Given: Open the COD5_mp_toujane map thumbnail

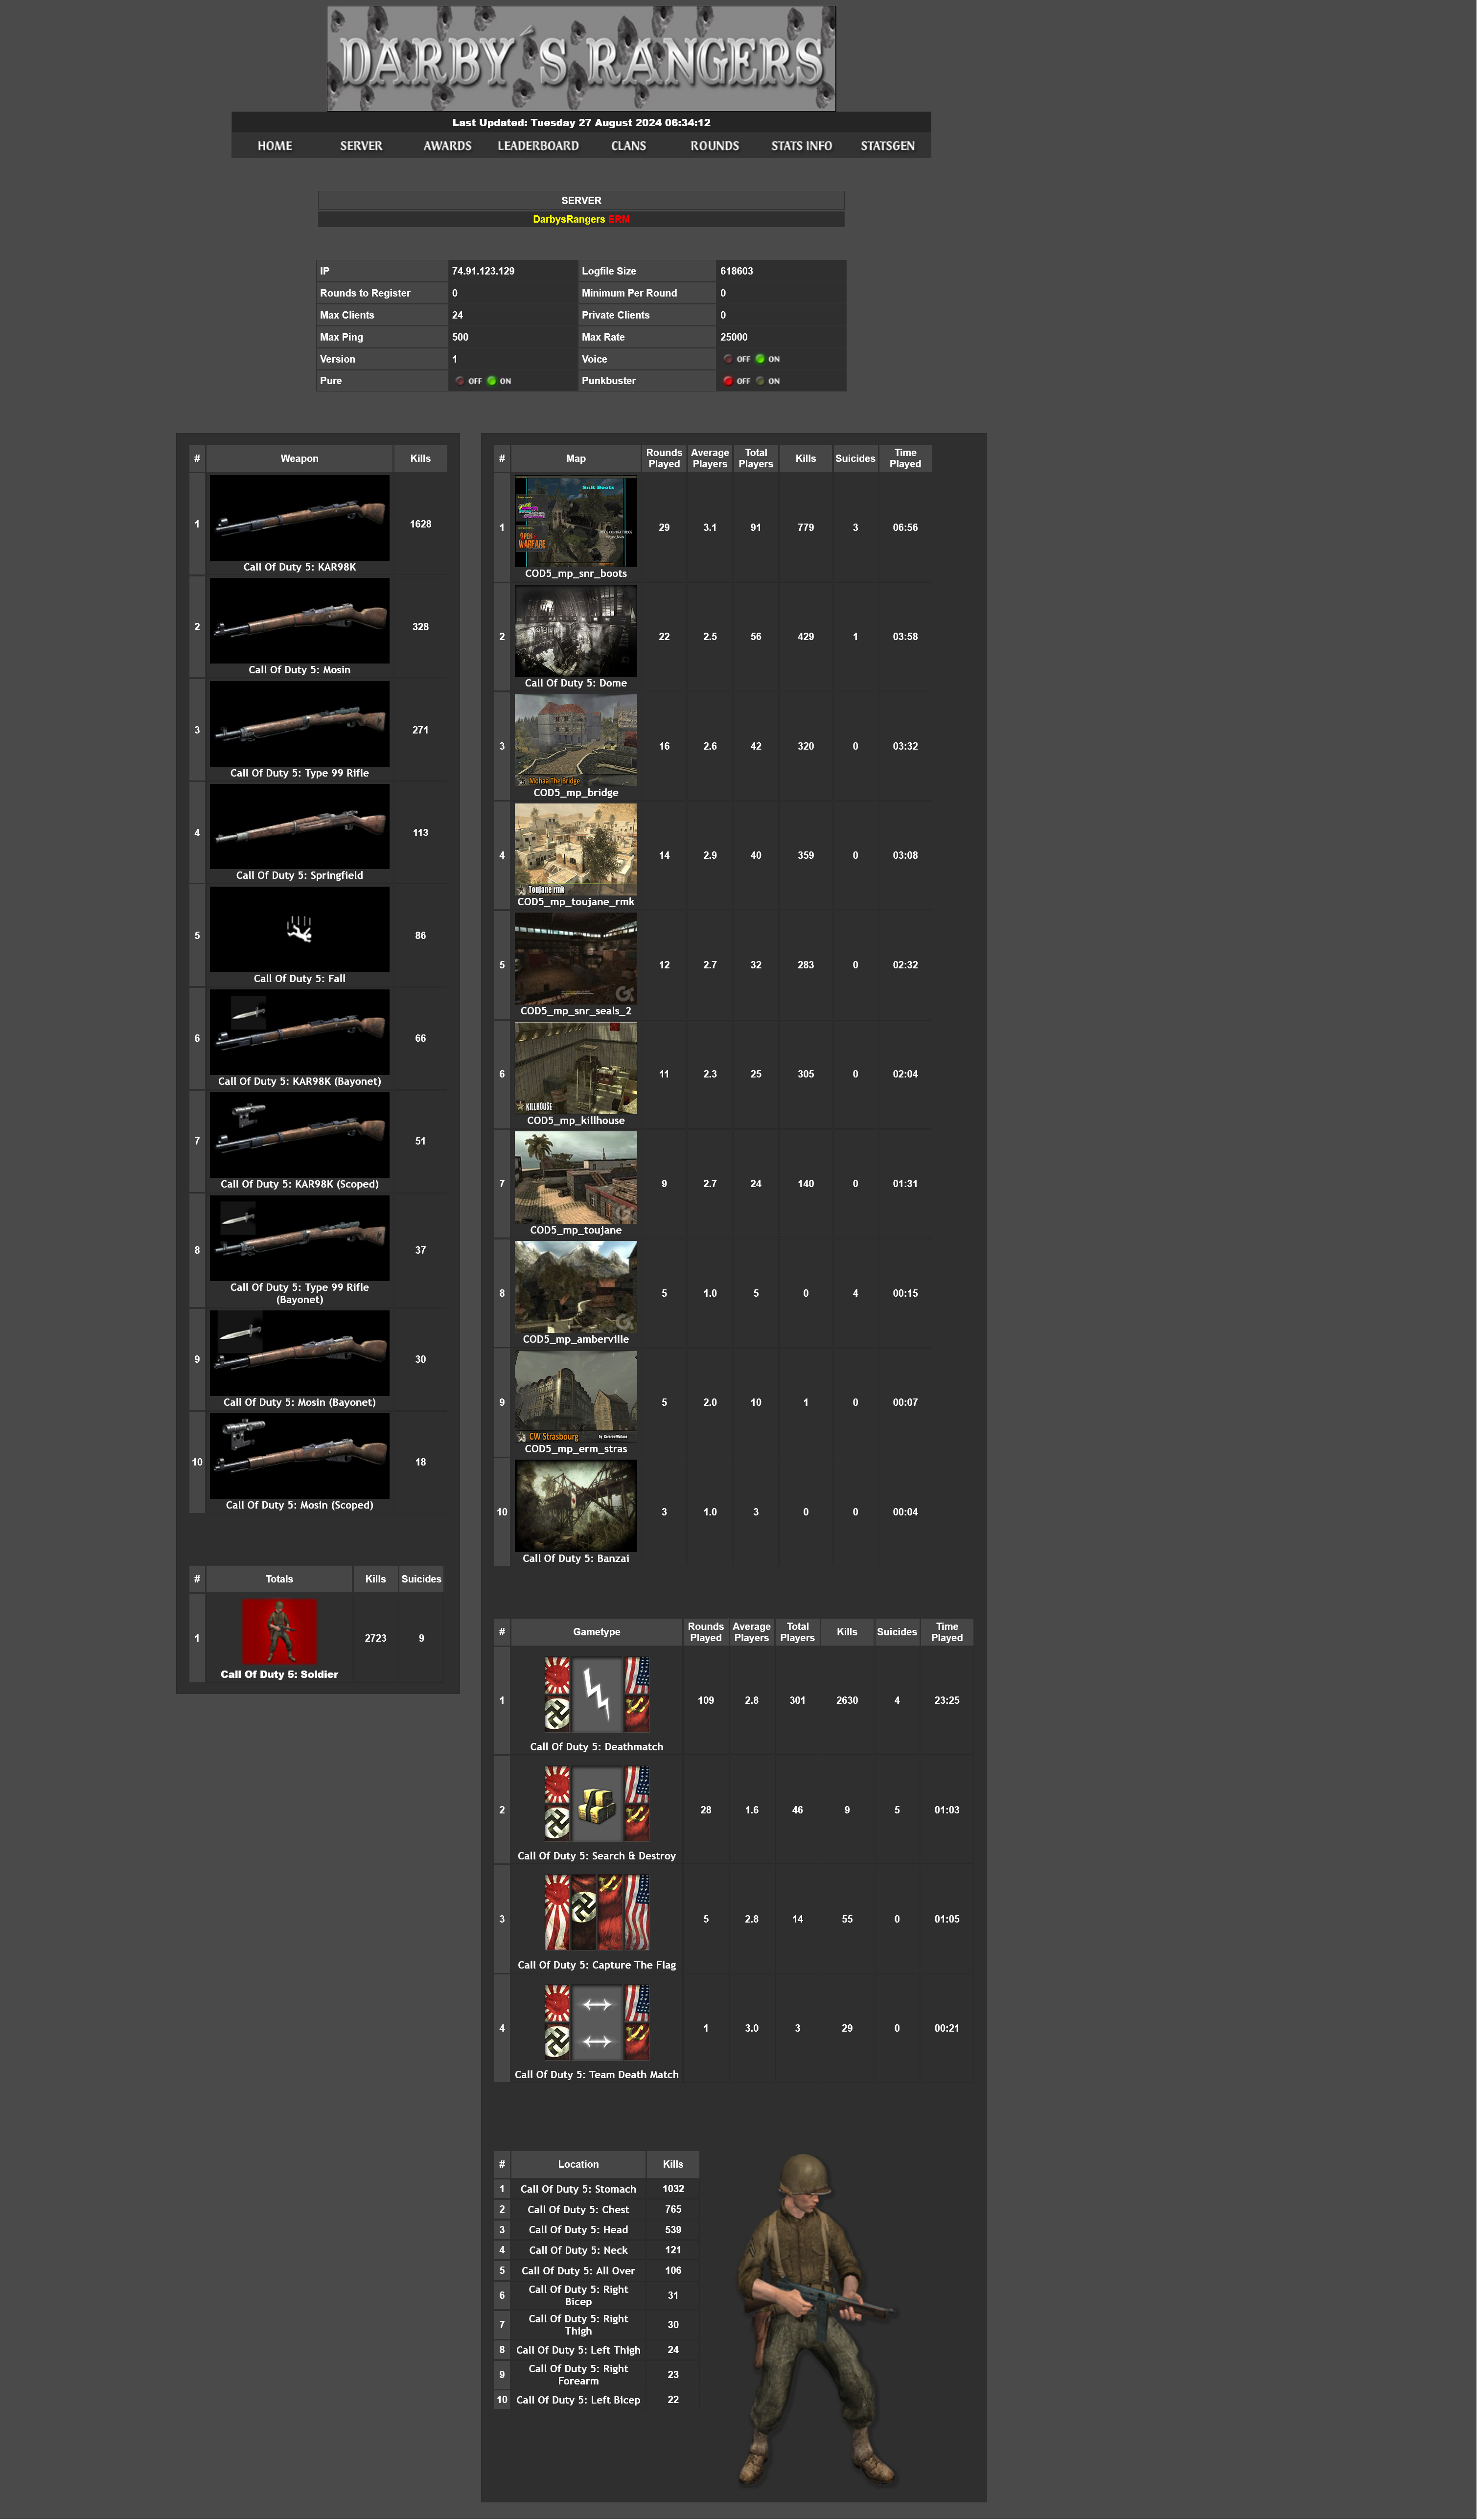Looking at the screenshot, I should pyautogui.click(x=576, y=1178).
